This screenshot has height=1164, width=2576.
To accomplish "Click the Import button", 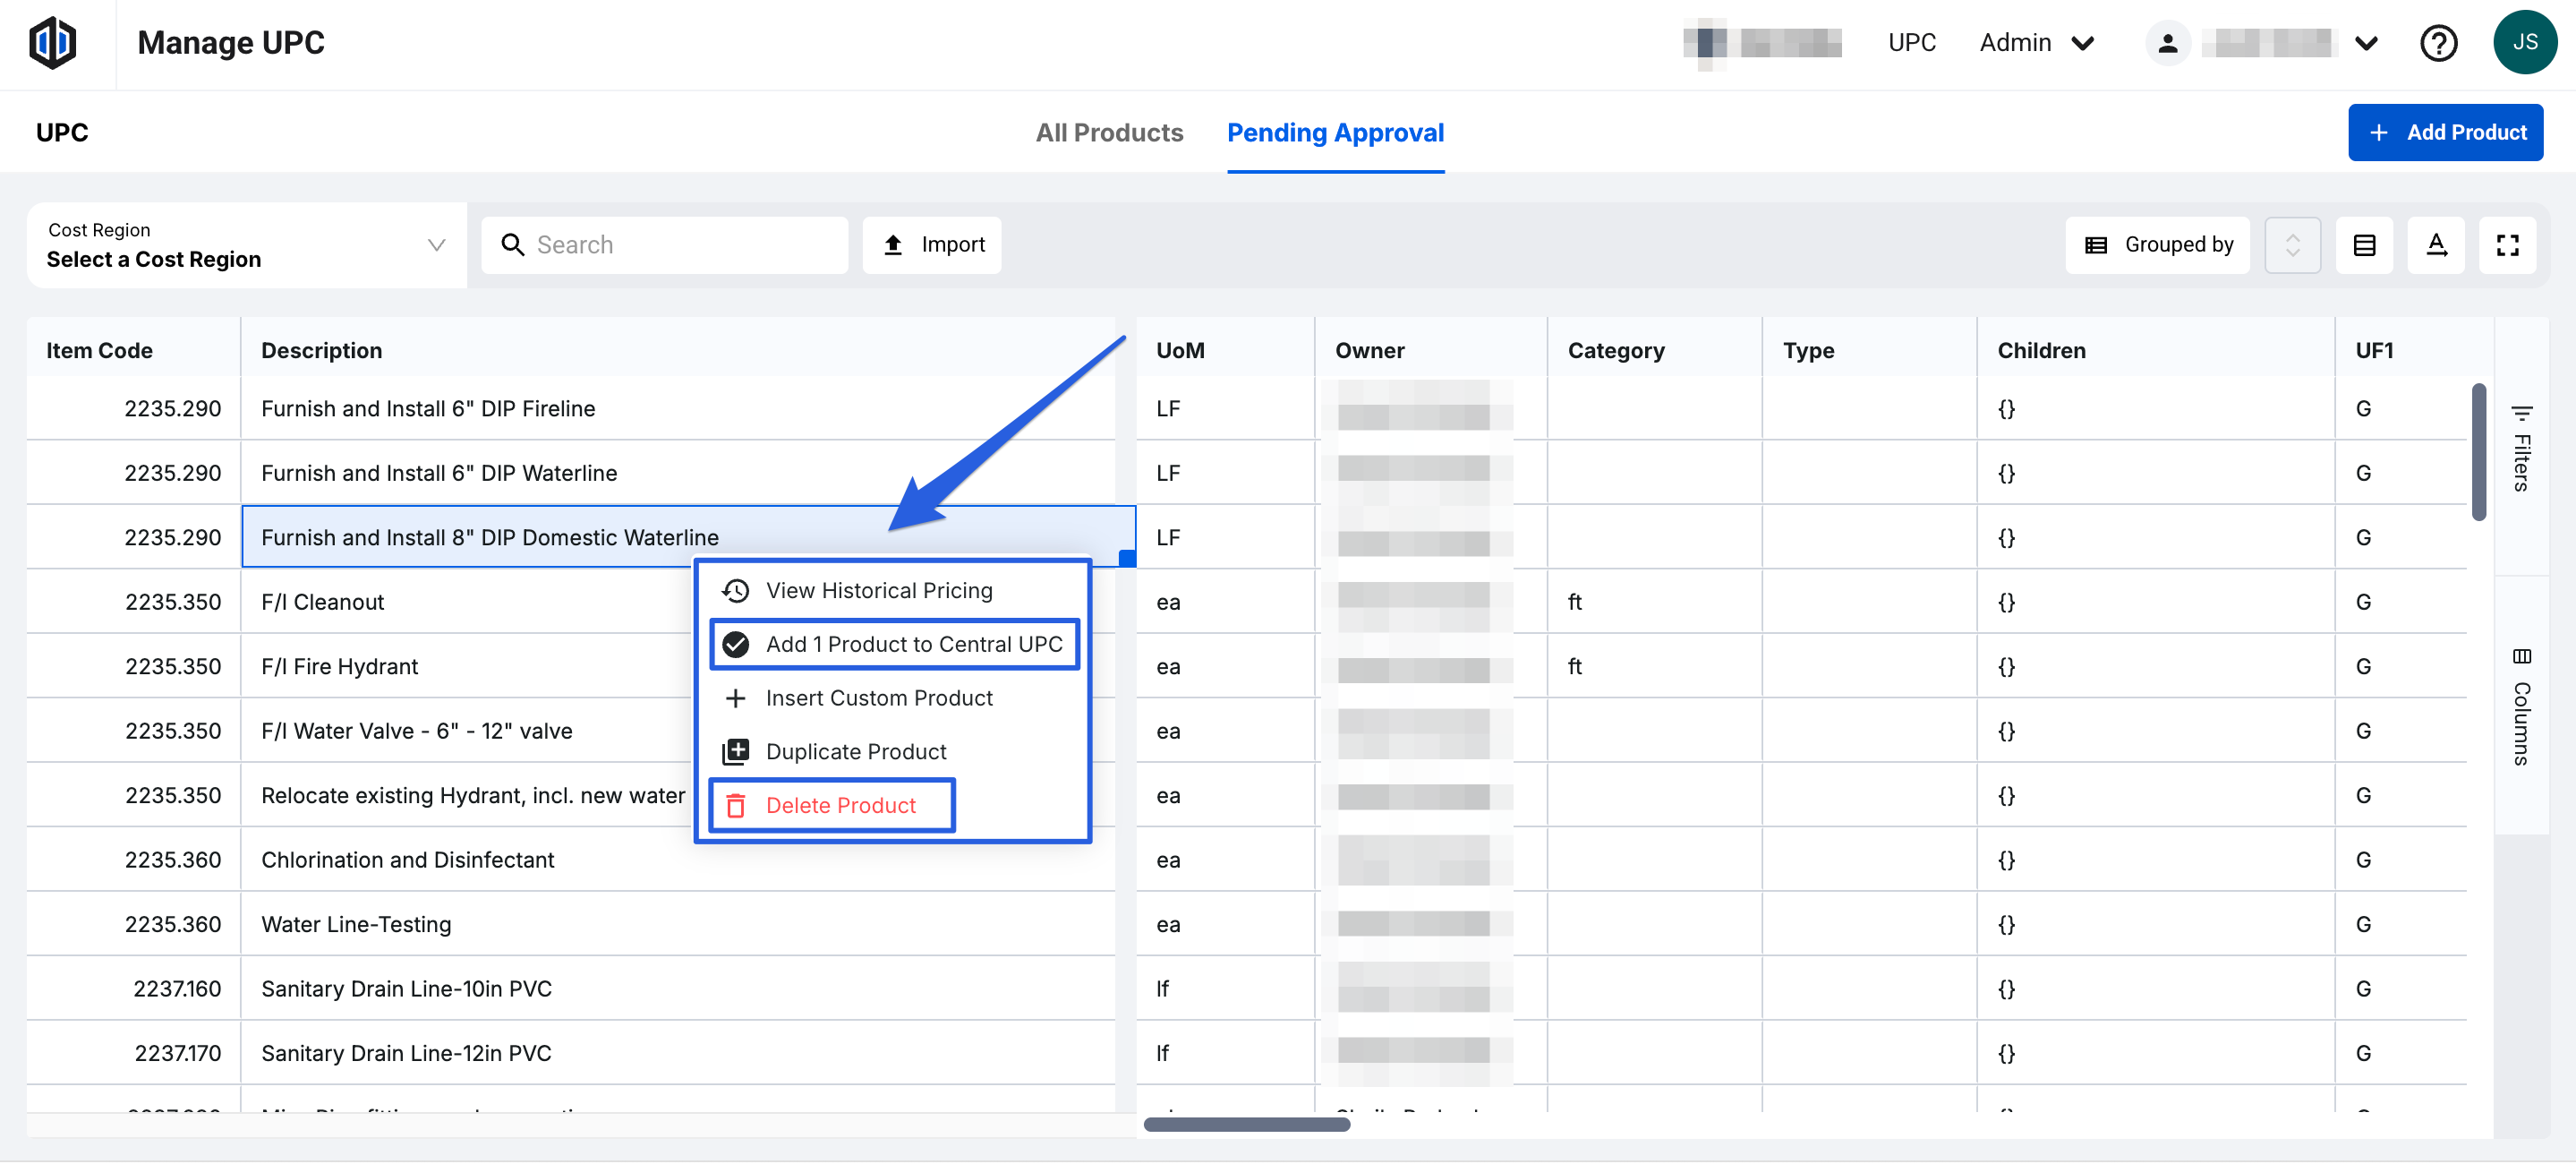I will pyautogui.click(x=932, y=245).
